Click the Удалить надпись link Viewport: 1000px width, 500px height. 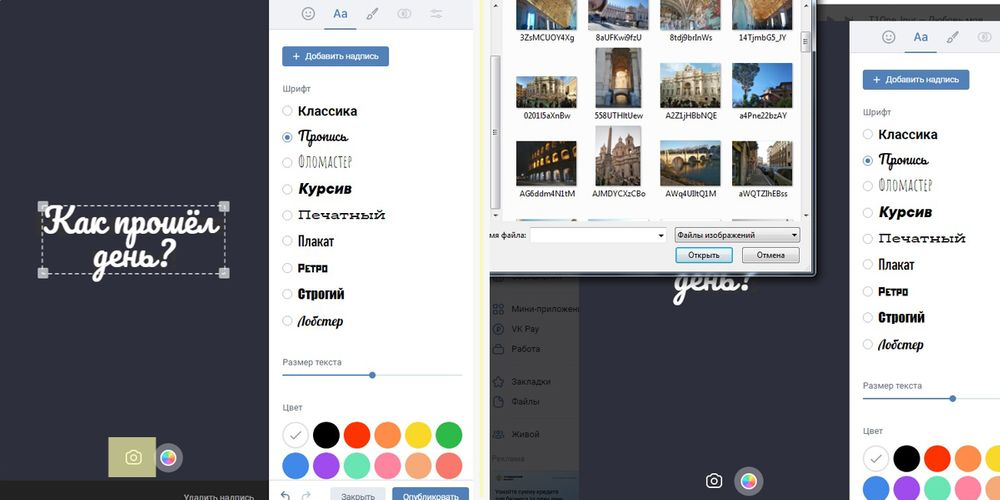(219, 496)
